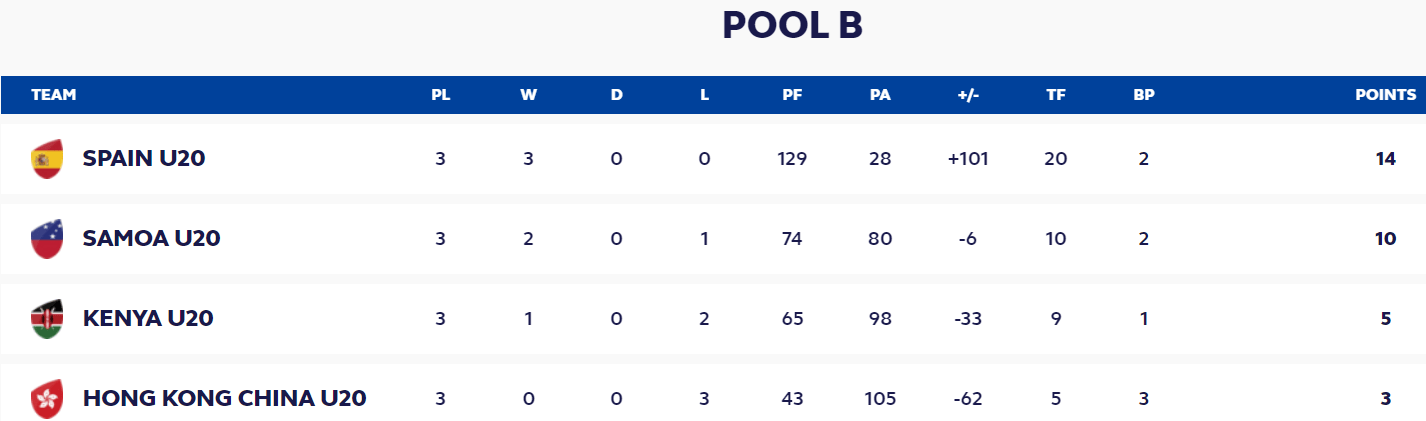Click the POINTS column header

coord(1386,95)
